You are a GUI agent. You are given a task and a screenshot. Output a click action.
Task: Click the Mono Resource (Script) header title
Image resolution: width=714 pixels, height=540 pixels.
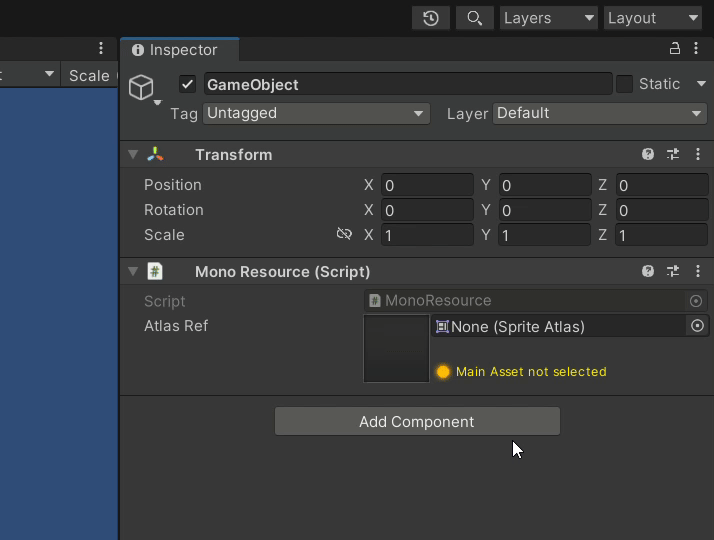tap(282, 272)
